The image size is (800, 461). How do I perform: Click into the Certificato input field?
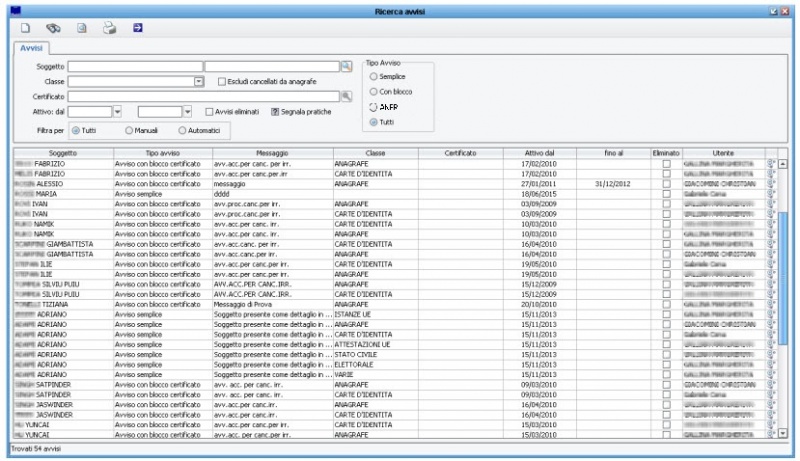pyautogui.click(x=204, y=96)
